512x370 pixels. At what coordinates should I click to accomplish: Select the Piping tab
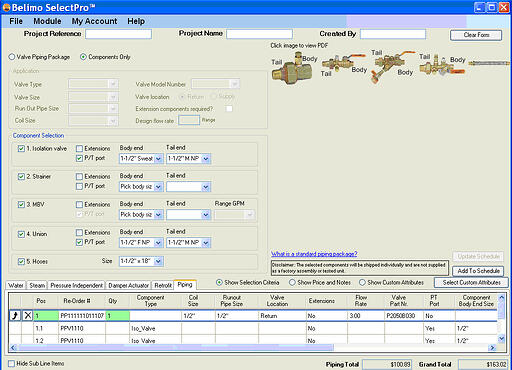click(185, 285)
